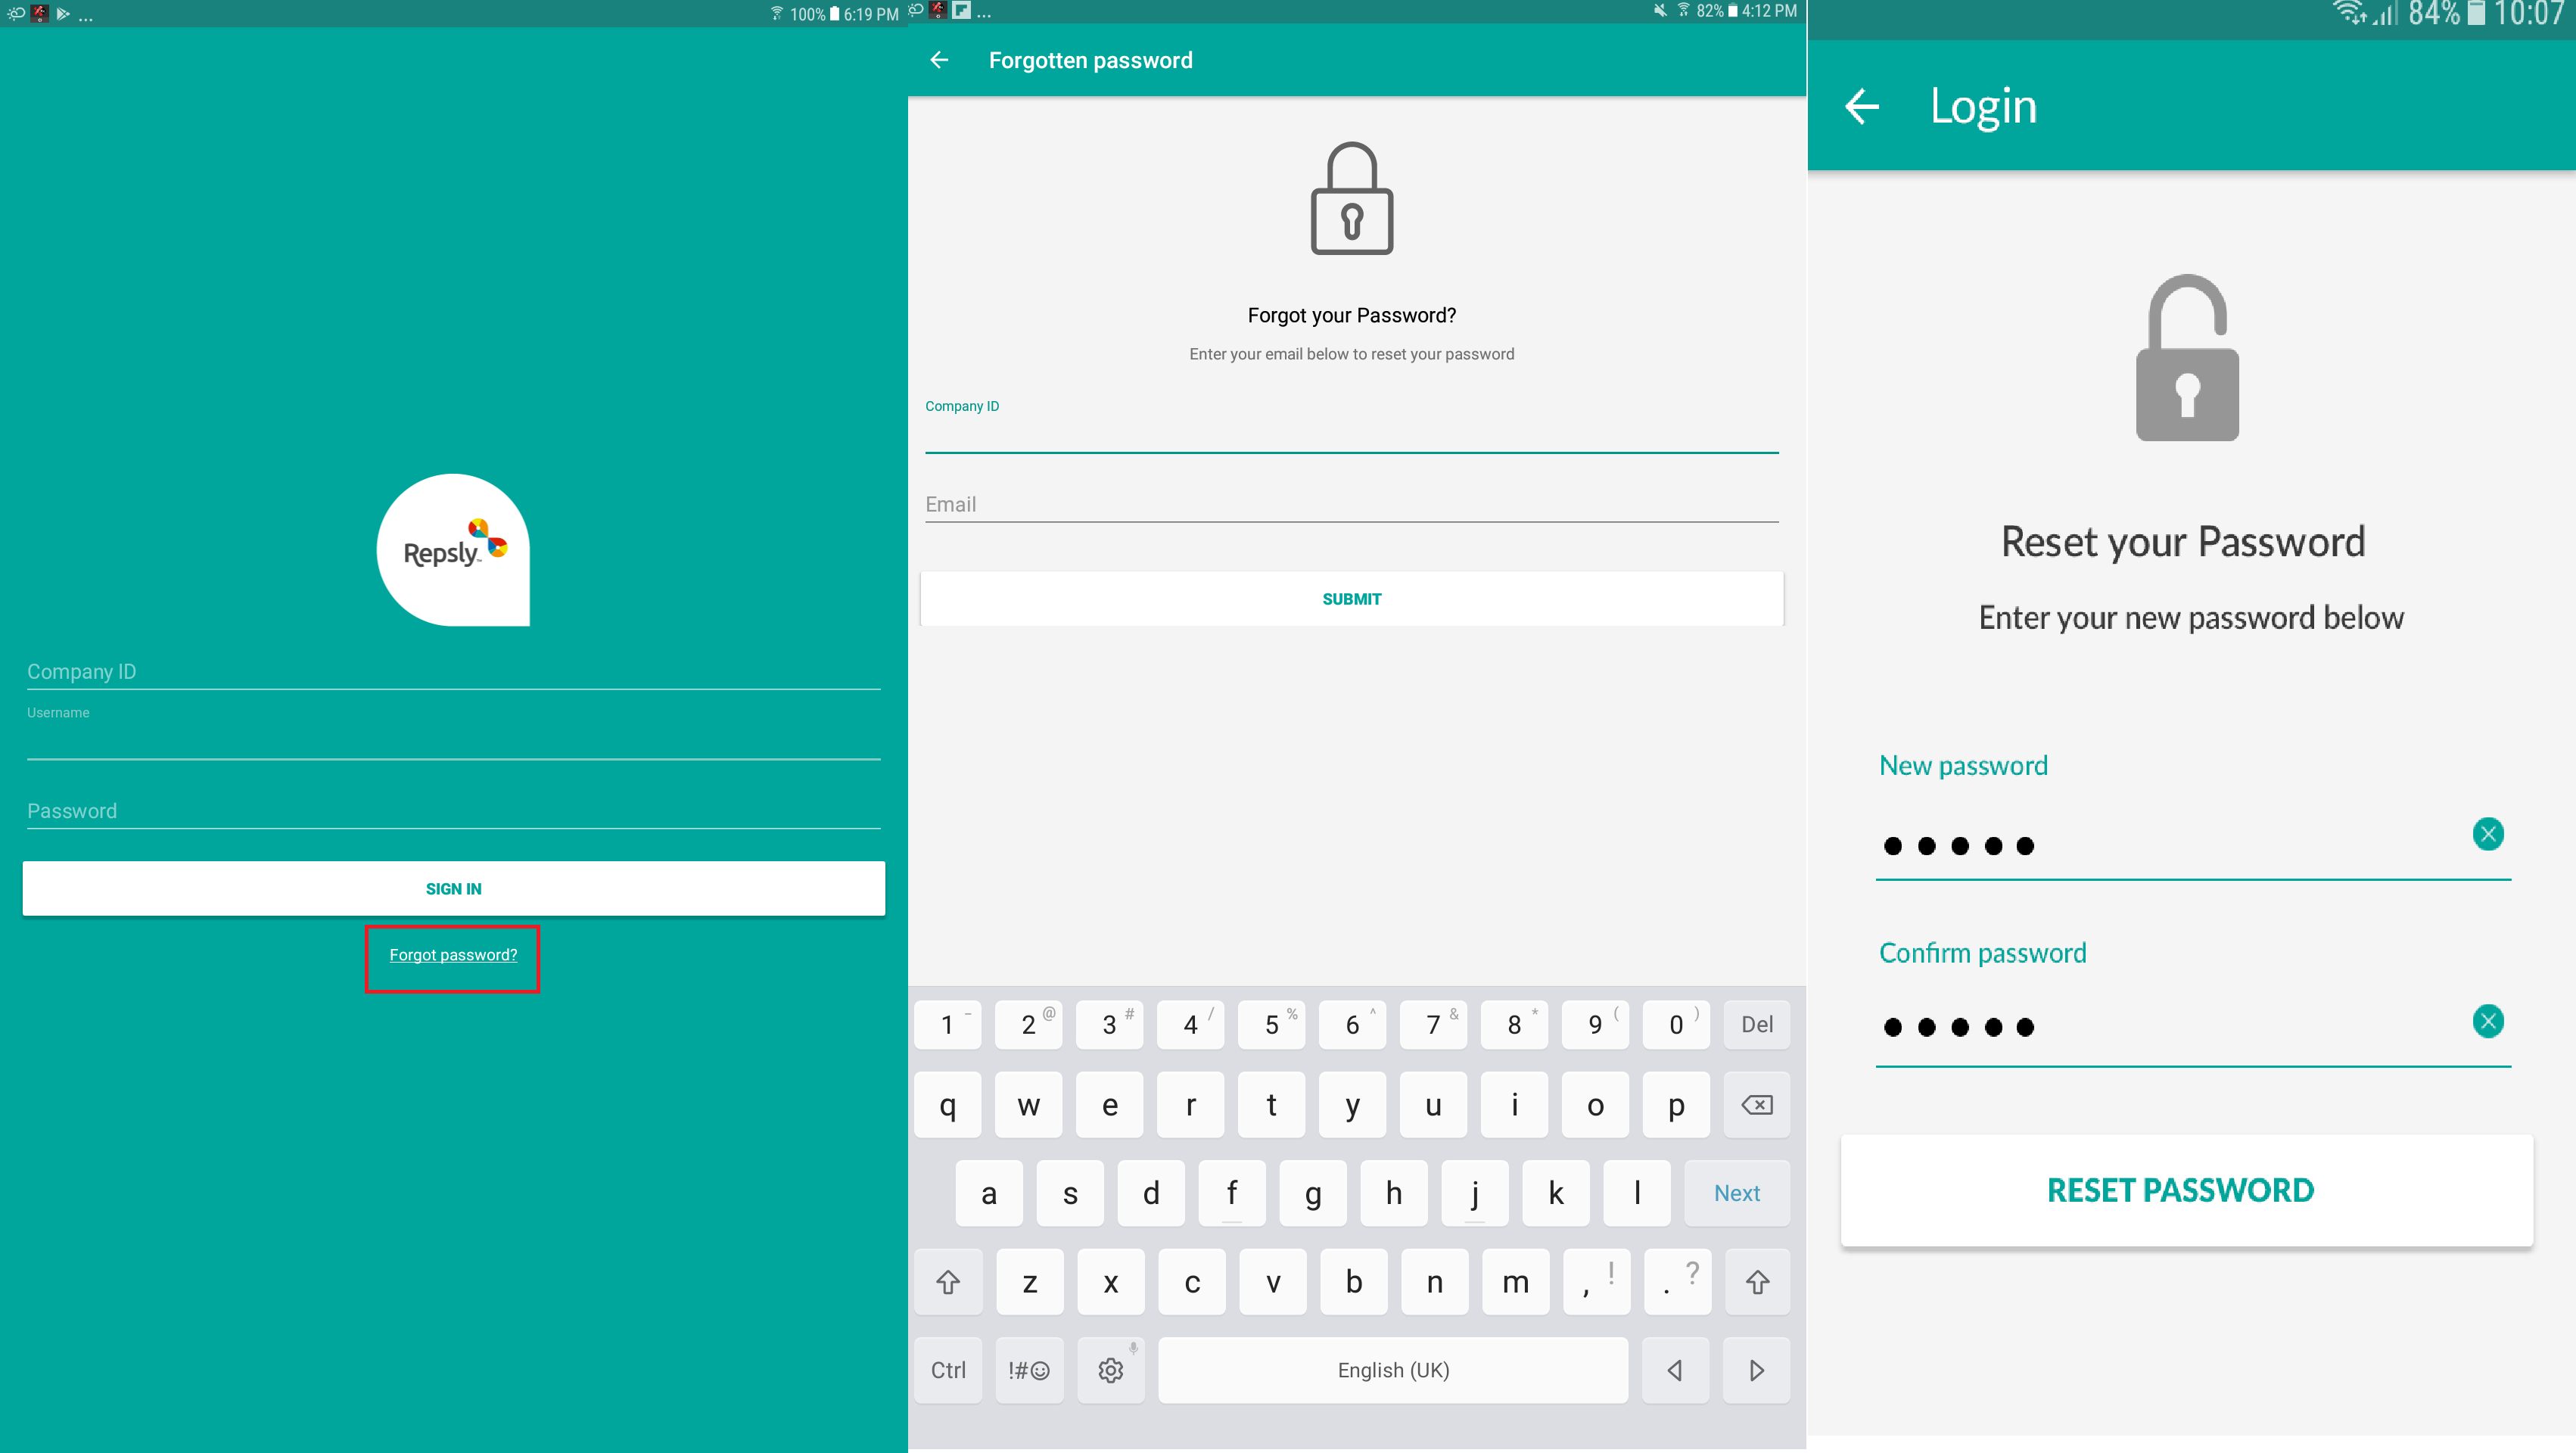Tap the Del key on keyboard
The height and width of the screenshot is (1453, 2576).
coord(1757,1024)
